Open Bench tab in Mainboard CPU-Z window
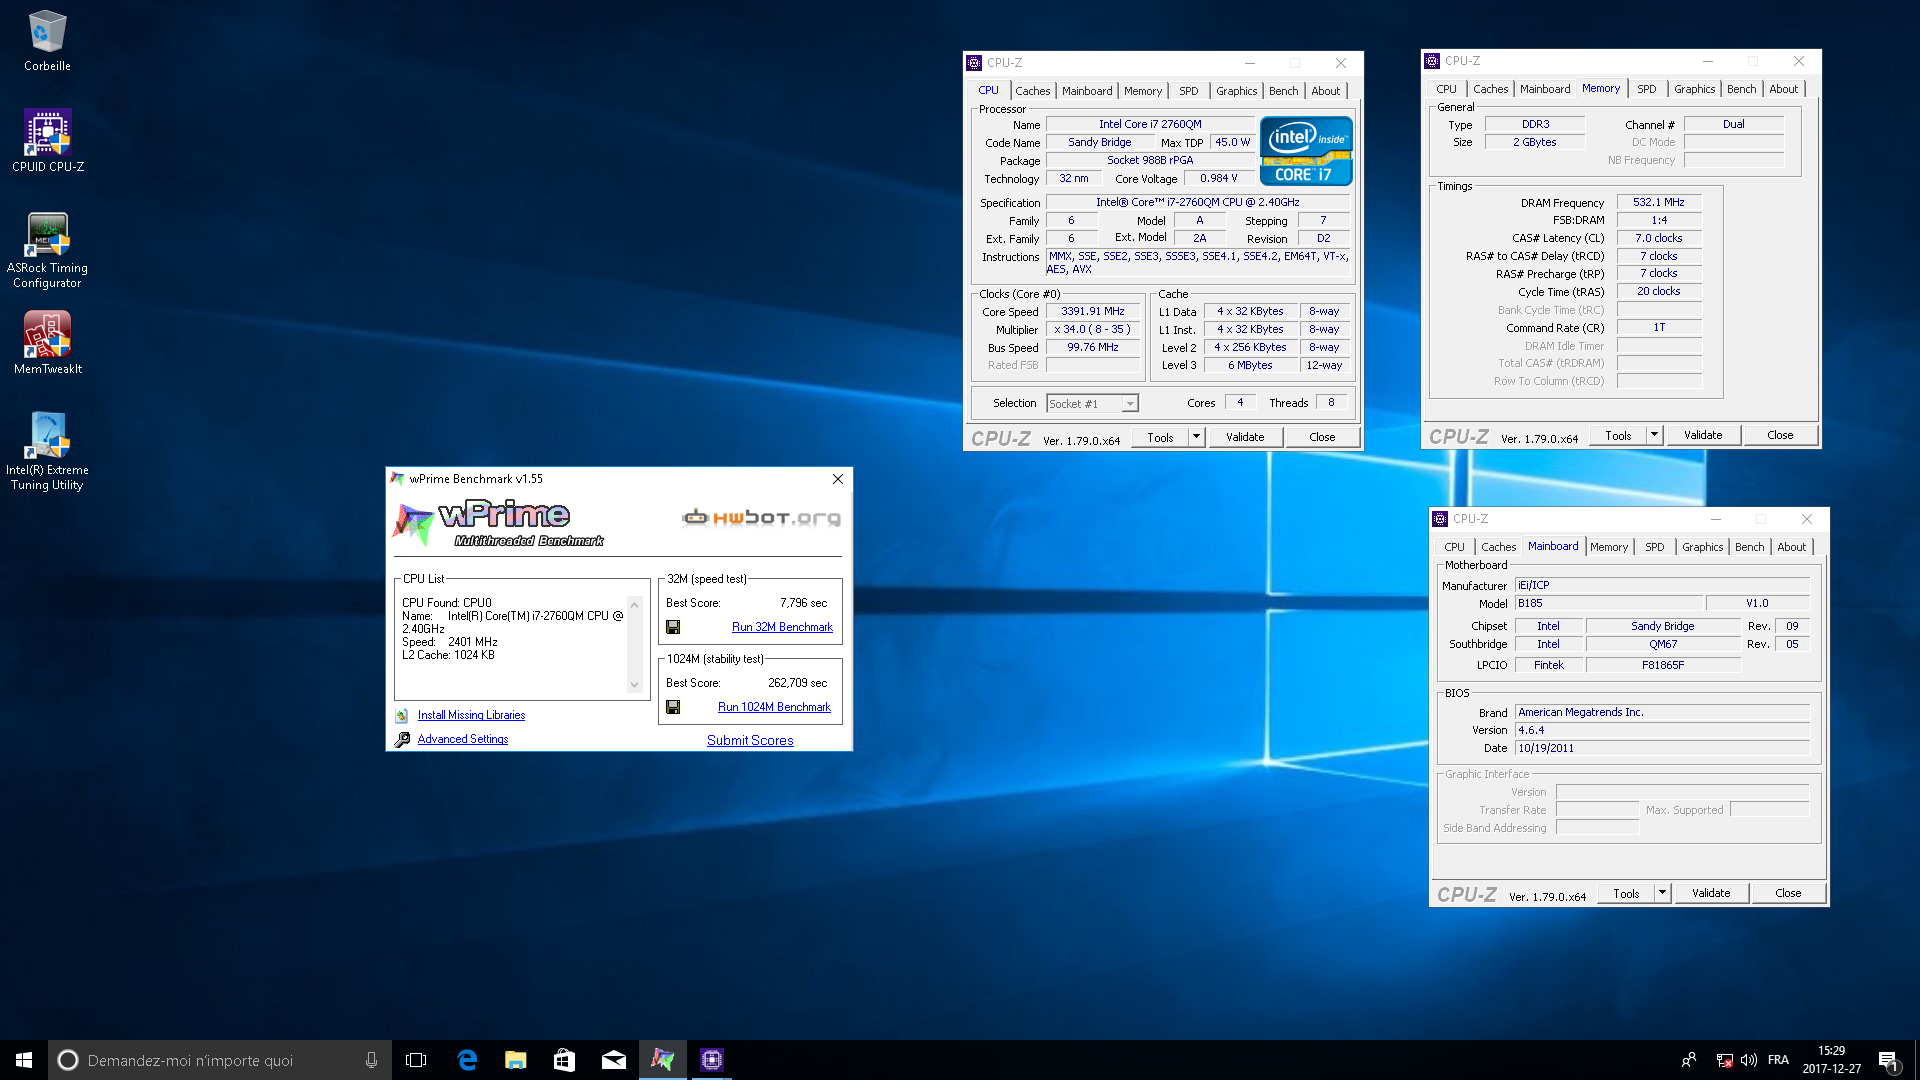Image resolution: width=1920 pixels, height=1080 pixels. pos(1750,547)
